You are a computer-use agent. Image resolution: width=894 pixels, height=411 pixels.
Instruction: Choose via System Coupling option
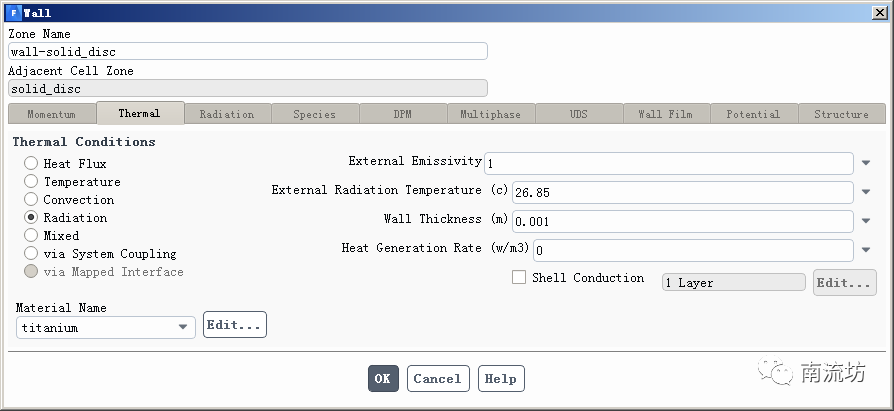(32, 254)
